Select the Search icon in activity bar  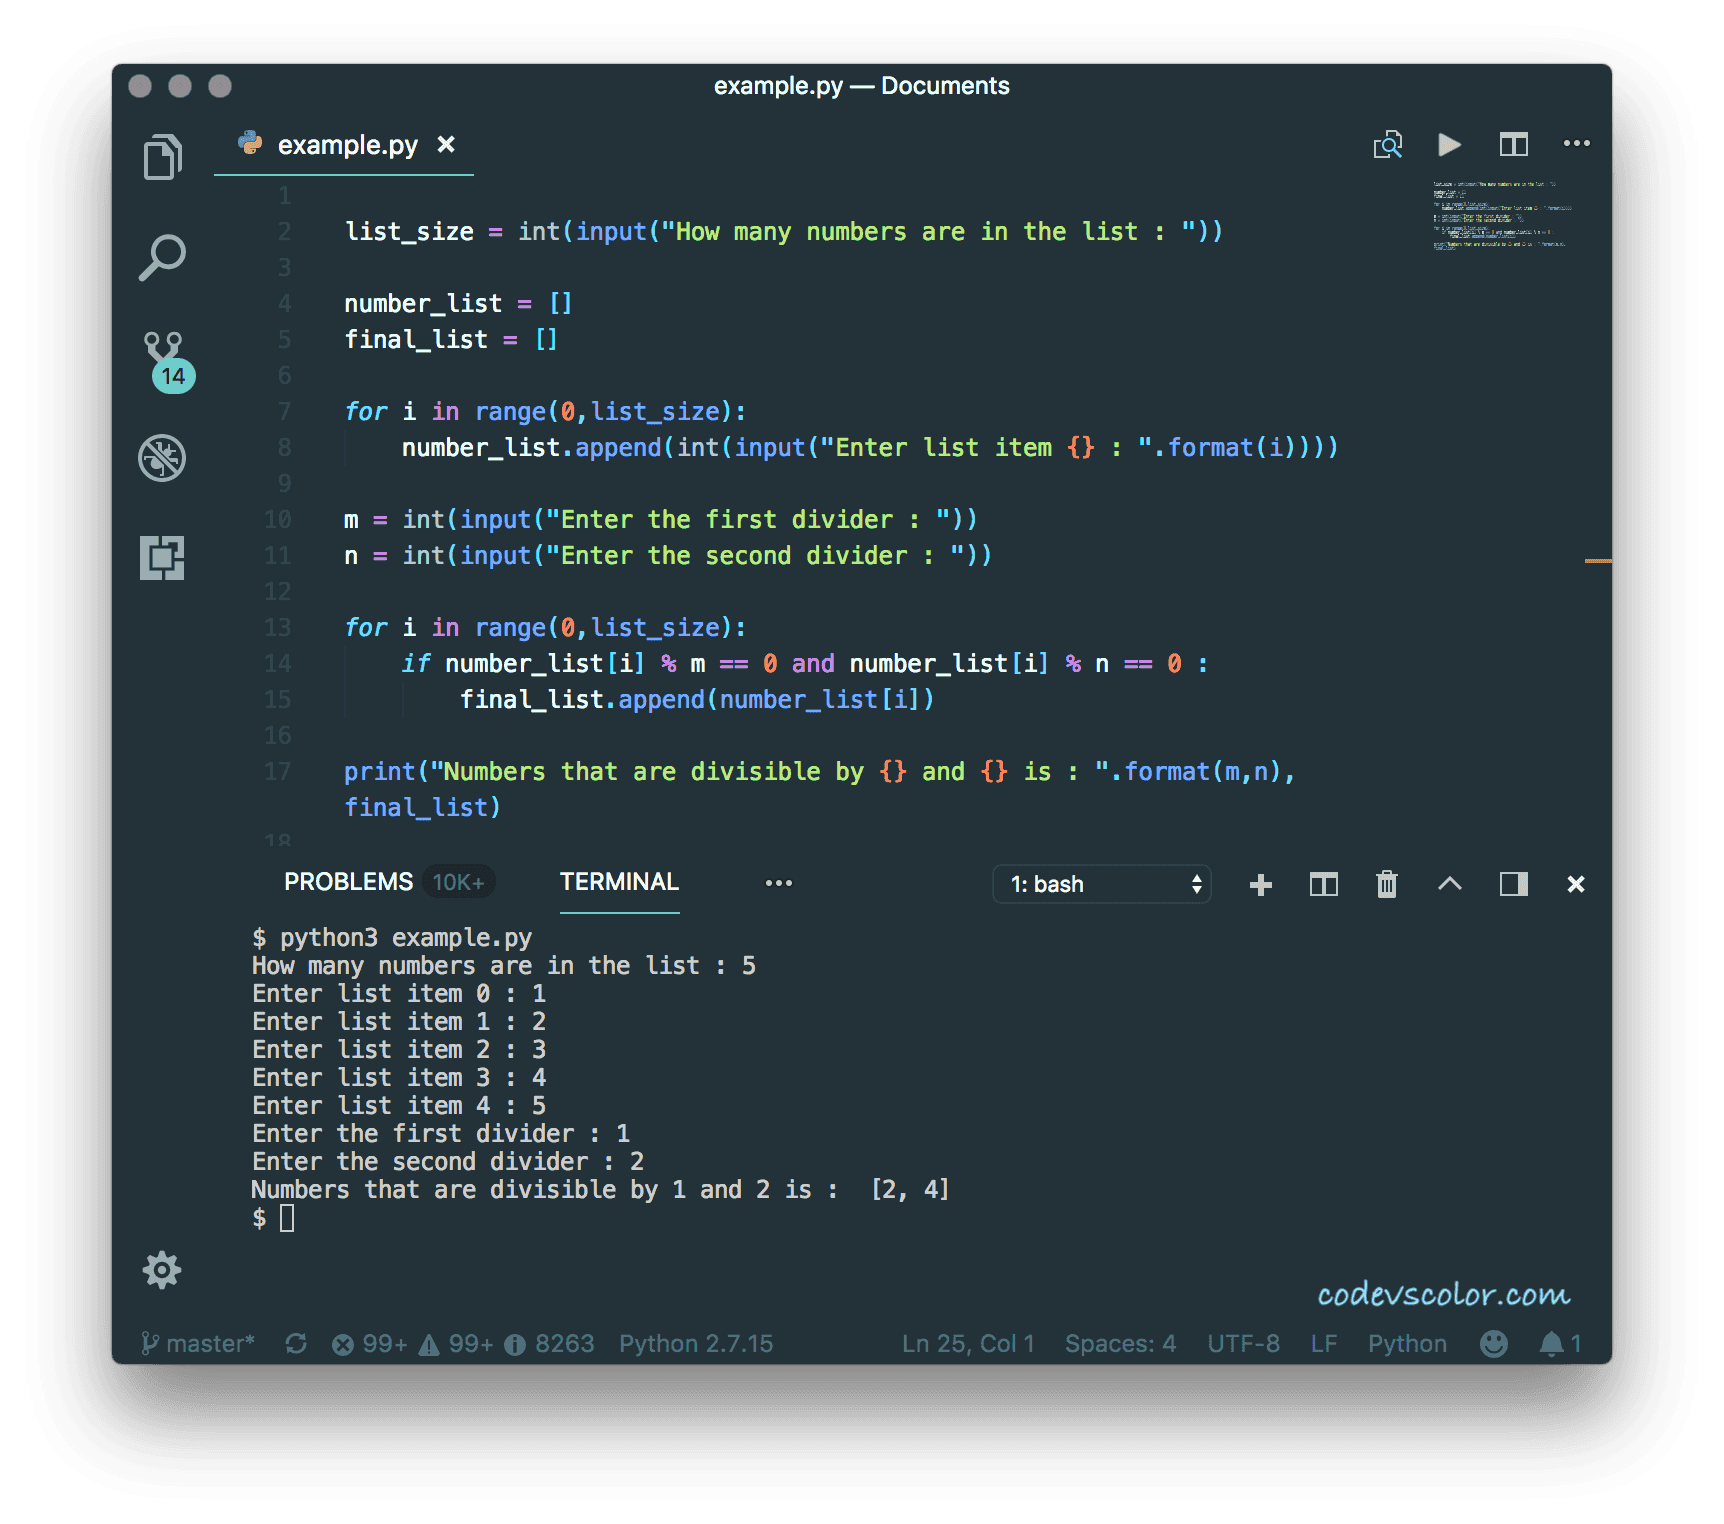pyautogui.click(x=162, y=257)
